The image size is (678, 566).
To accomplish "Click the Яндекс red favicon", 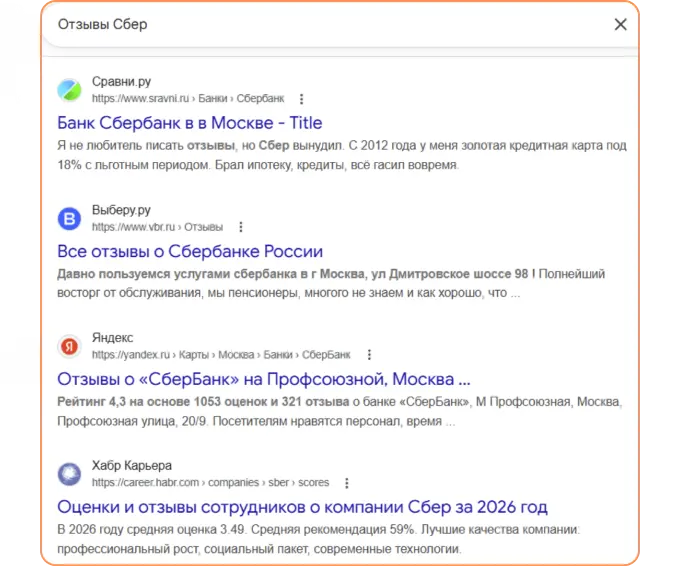I will (69, 346).
